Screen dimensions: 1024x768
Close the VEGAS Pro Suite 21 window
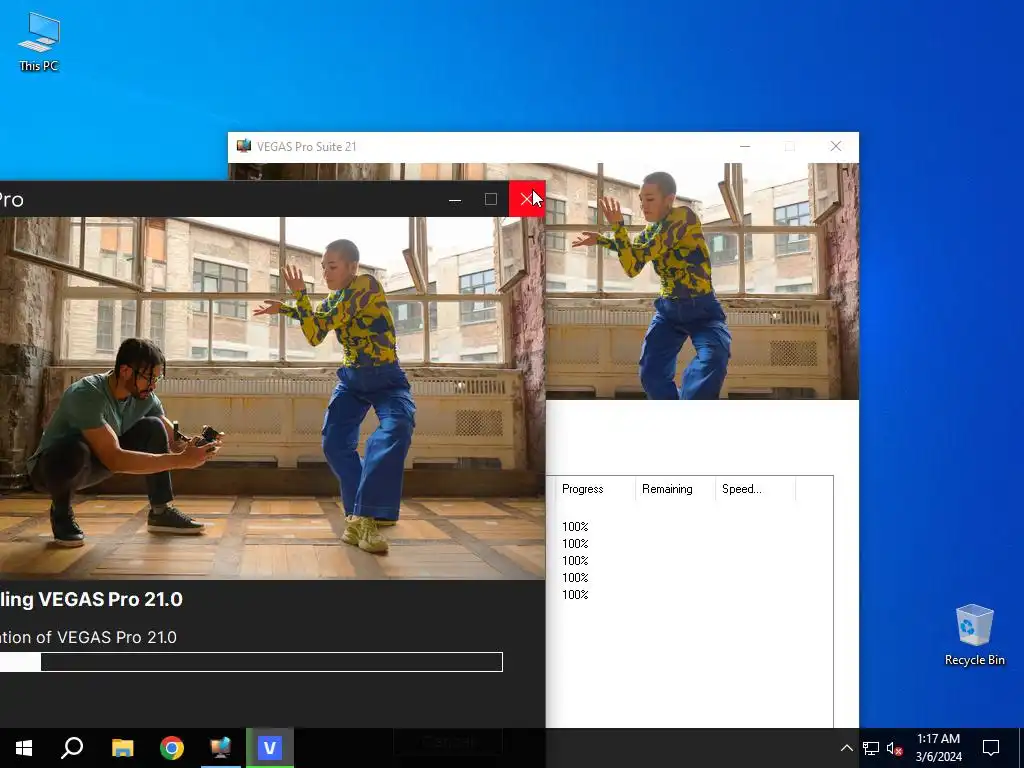[835, 146]
